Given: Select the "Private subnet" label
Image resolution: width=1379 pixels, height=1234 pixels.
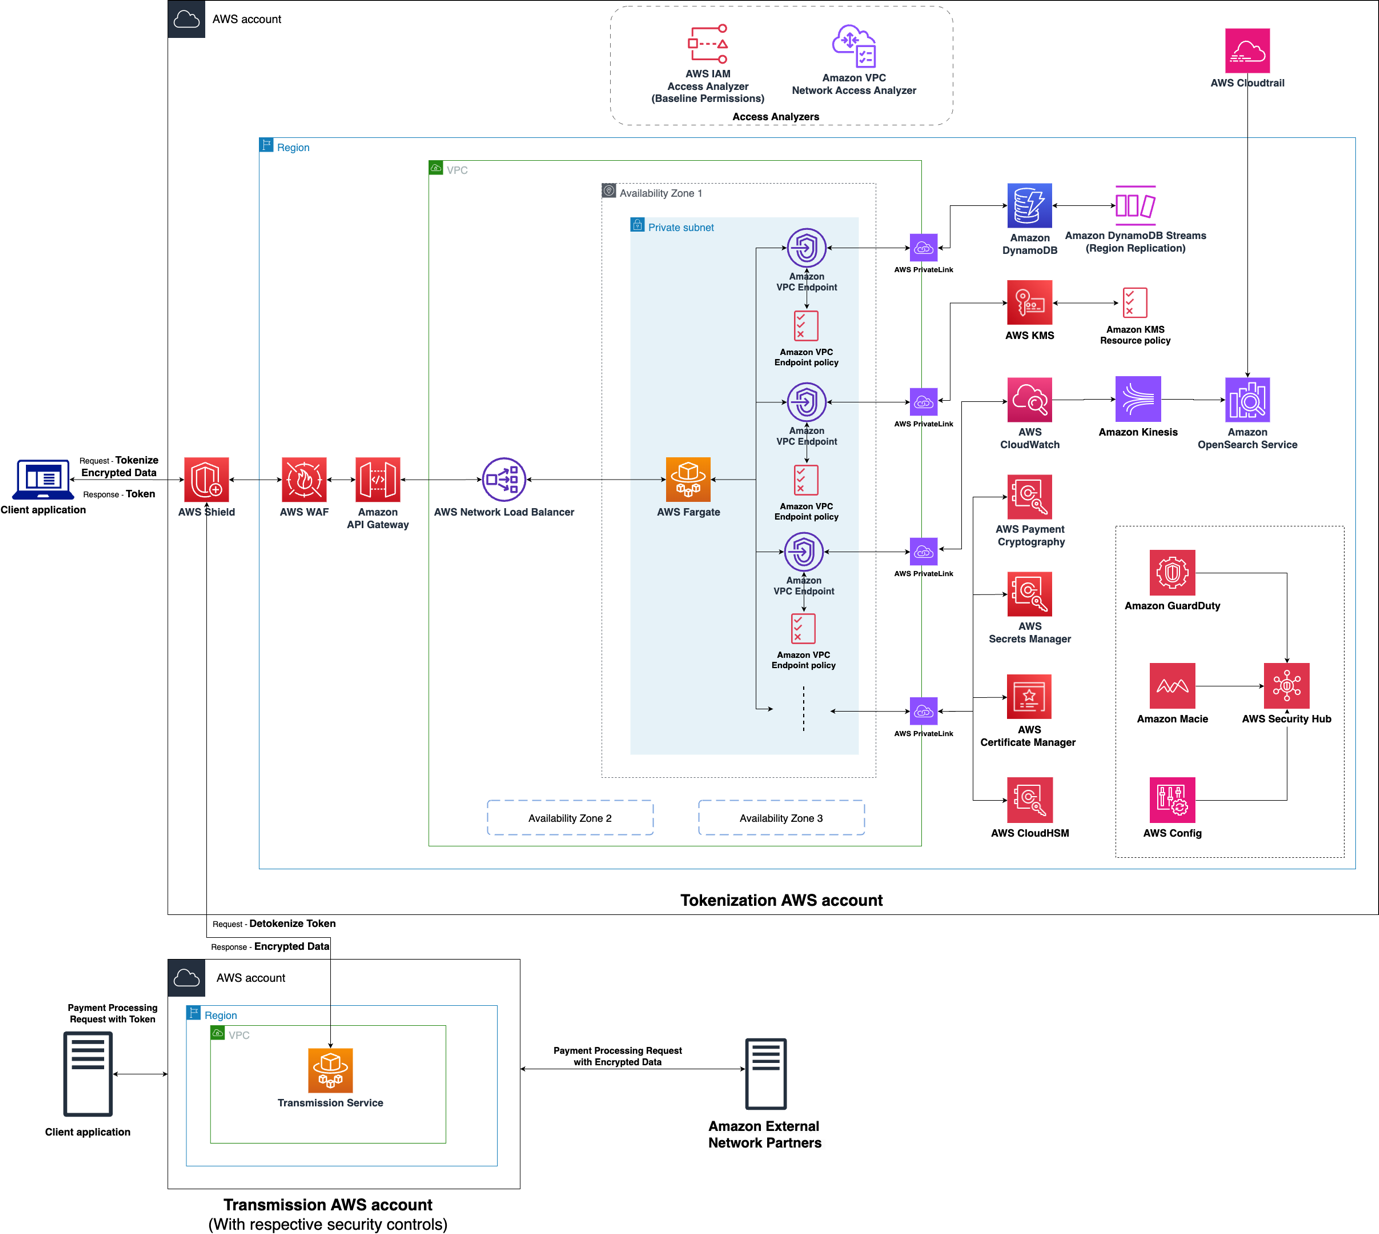Looking at the screenshot, I should point(681,228).
